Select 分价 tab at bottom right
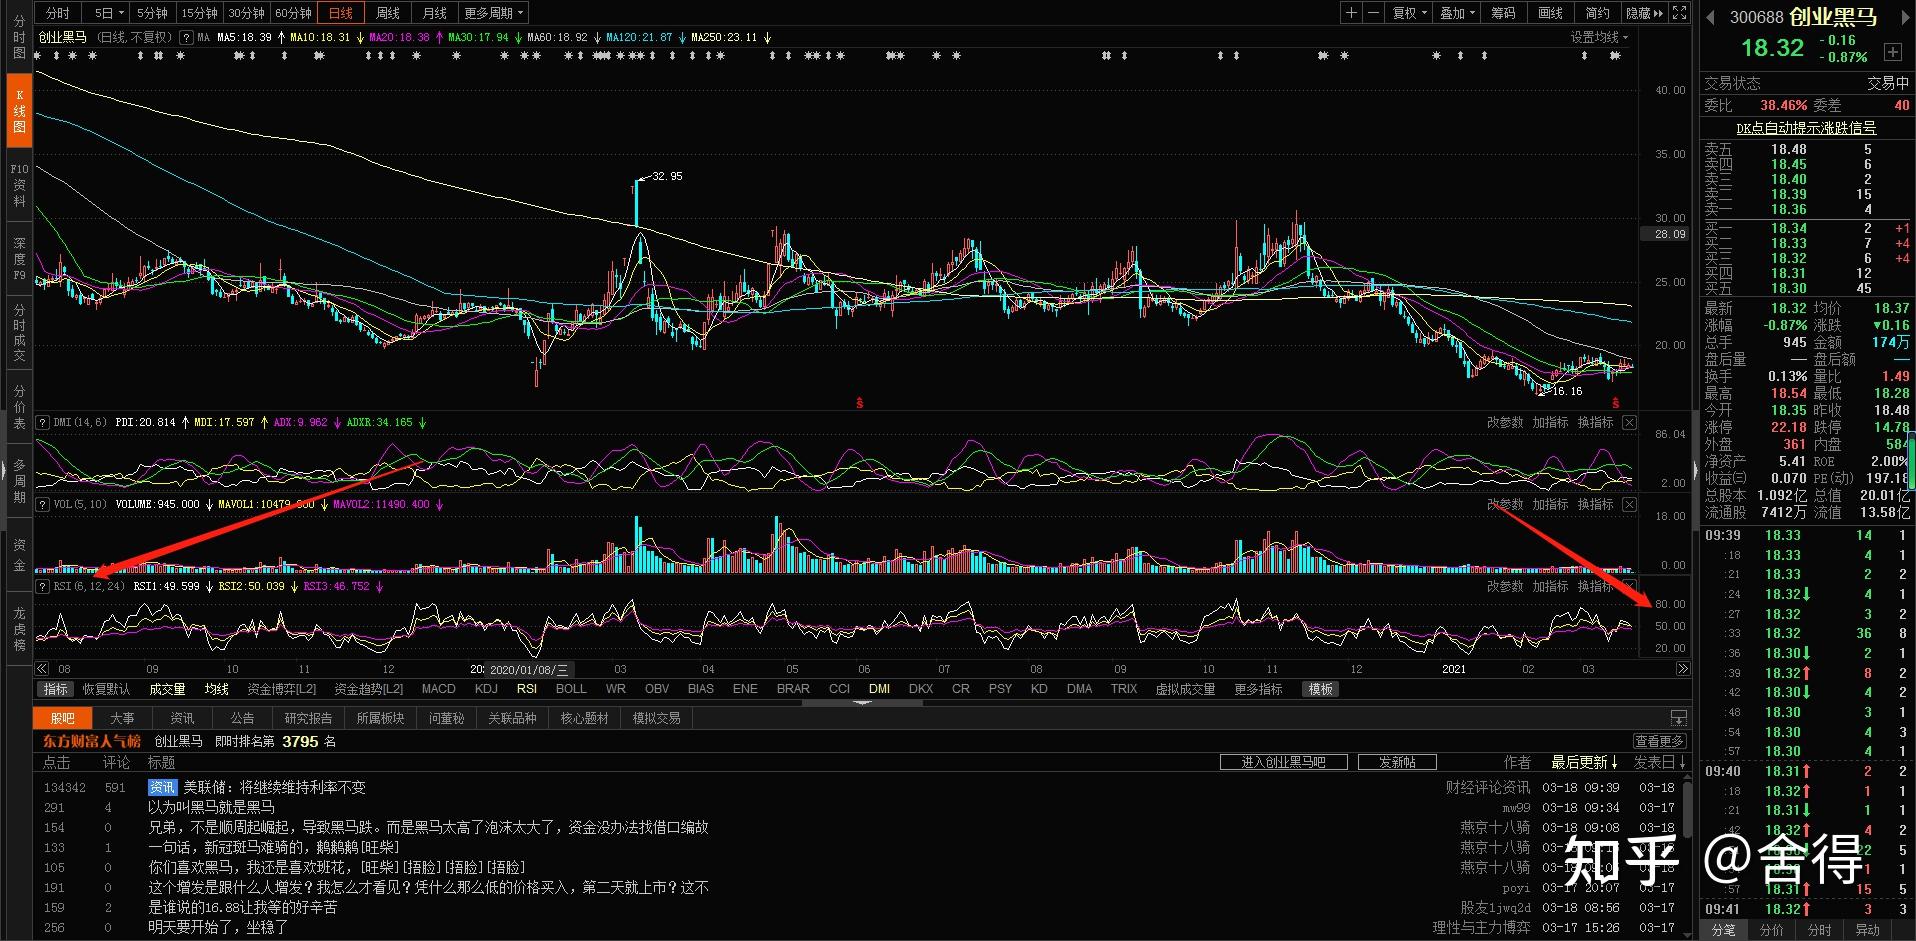The height and width of the screenshot is (941, 1916). tap(1771, 930)
